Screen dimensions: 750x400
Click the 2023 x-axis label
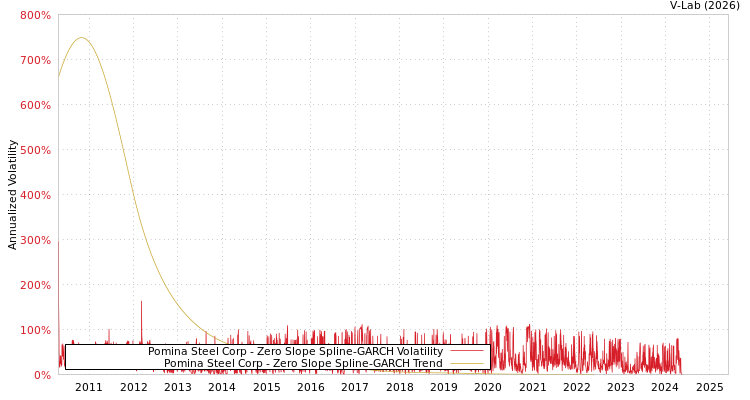pyautogui.click(x=621, y=387)
